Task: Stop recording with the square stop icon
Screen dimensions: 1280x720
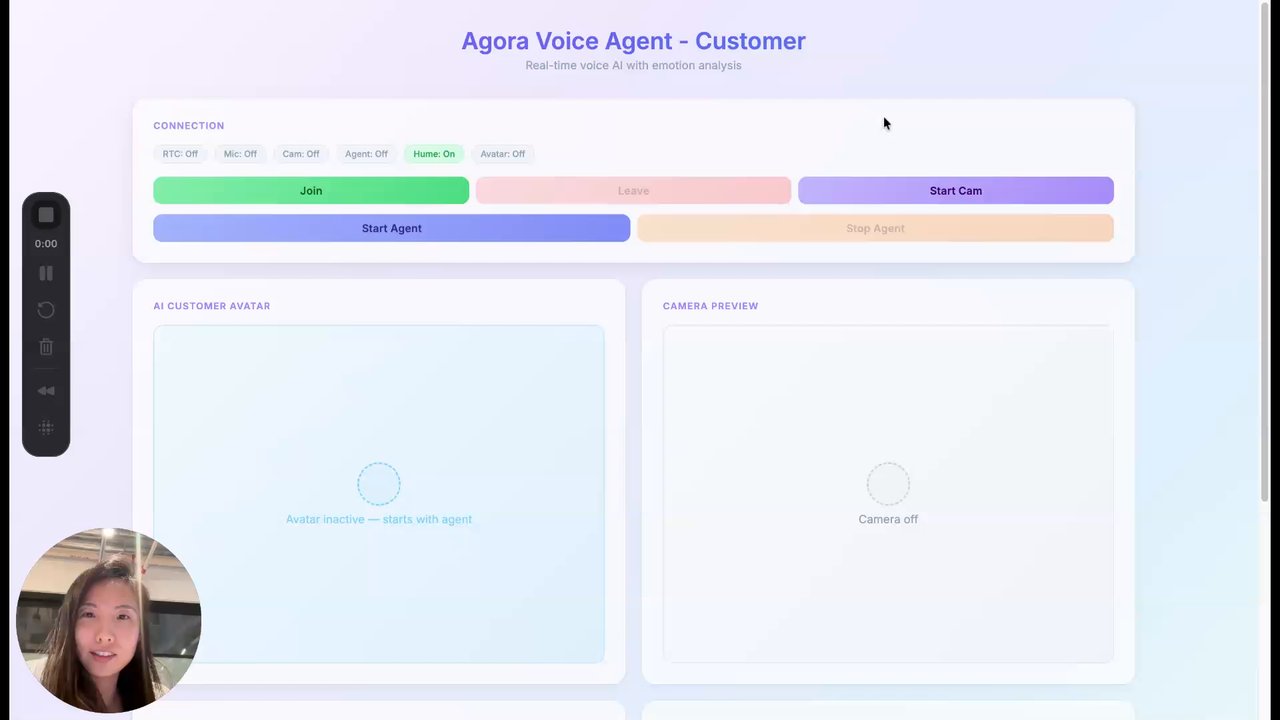Action: (46, 215)
